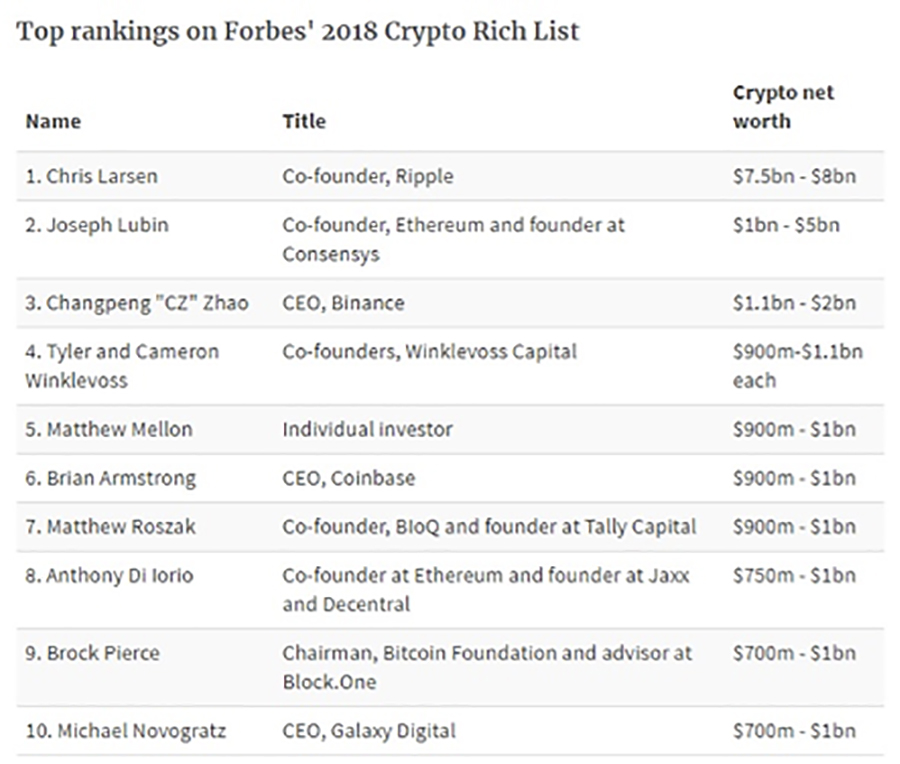This screenshot has height=764, width=900.
Task: Select the 'CEO, Binance' title text
Action: pyautogui.click(x=343, y=303)
